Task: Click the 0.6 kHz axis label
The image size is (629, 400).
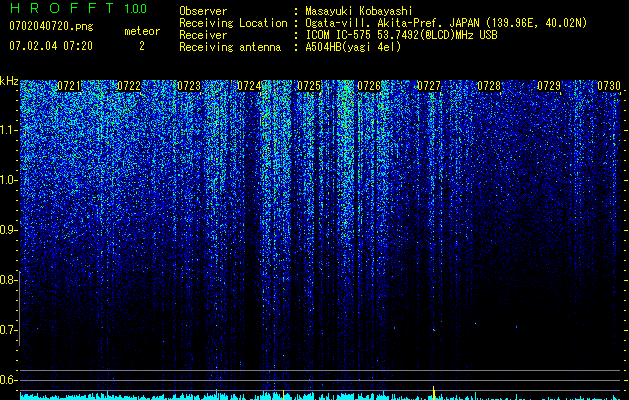Action: [x=7, y=380]
